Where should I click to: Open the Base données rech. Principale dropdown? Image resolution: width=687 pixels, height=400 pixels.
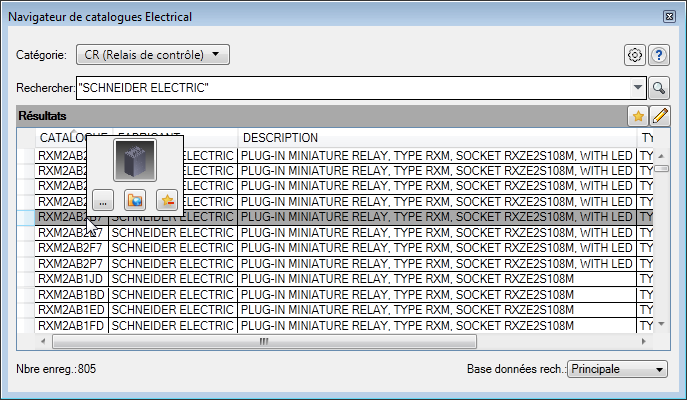pyautogui.click(x=617, y=369)
